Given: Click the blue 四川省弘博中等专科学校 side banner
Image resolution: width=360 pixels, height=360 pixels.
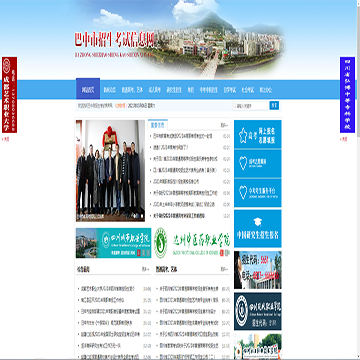Looking at the screenshot, I should [x=347, y=95].
